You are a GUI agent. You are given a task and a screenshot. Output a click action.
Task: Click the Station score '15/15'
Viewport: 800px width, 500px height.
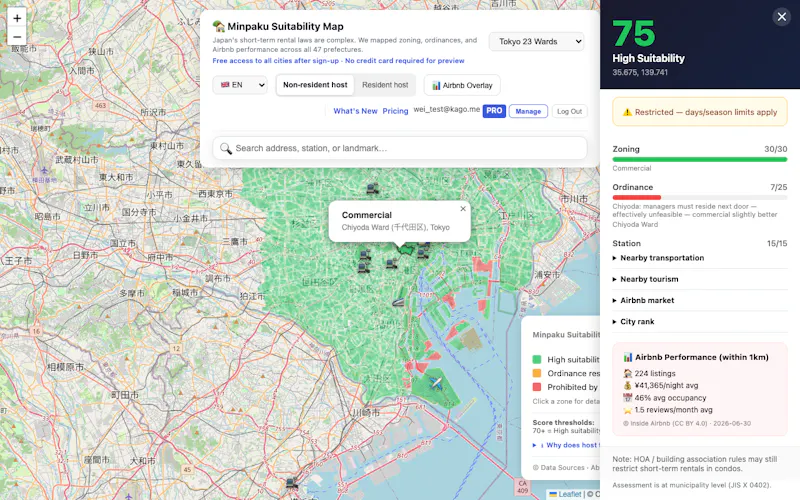click(777, 243)
